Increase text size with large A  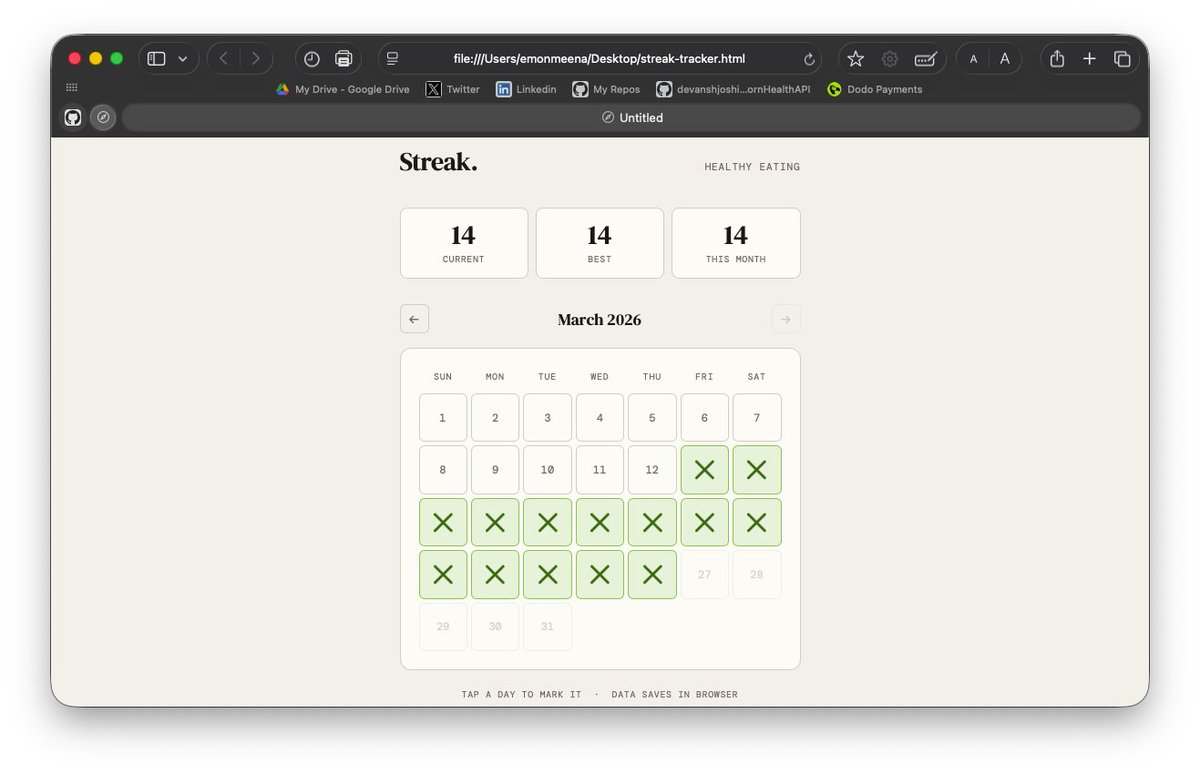[x=1005, y=59]
